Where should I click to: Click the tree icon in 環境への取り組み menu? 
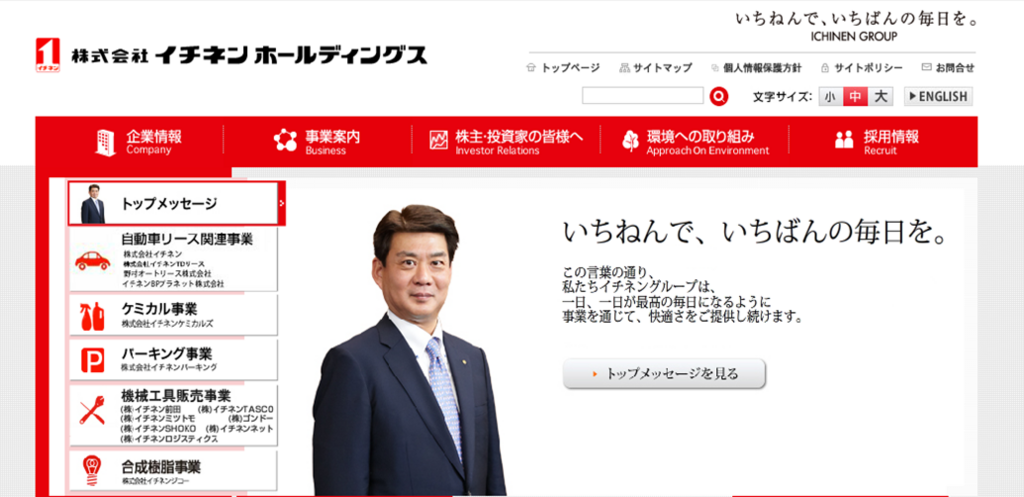[630, 141]
